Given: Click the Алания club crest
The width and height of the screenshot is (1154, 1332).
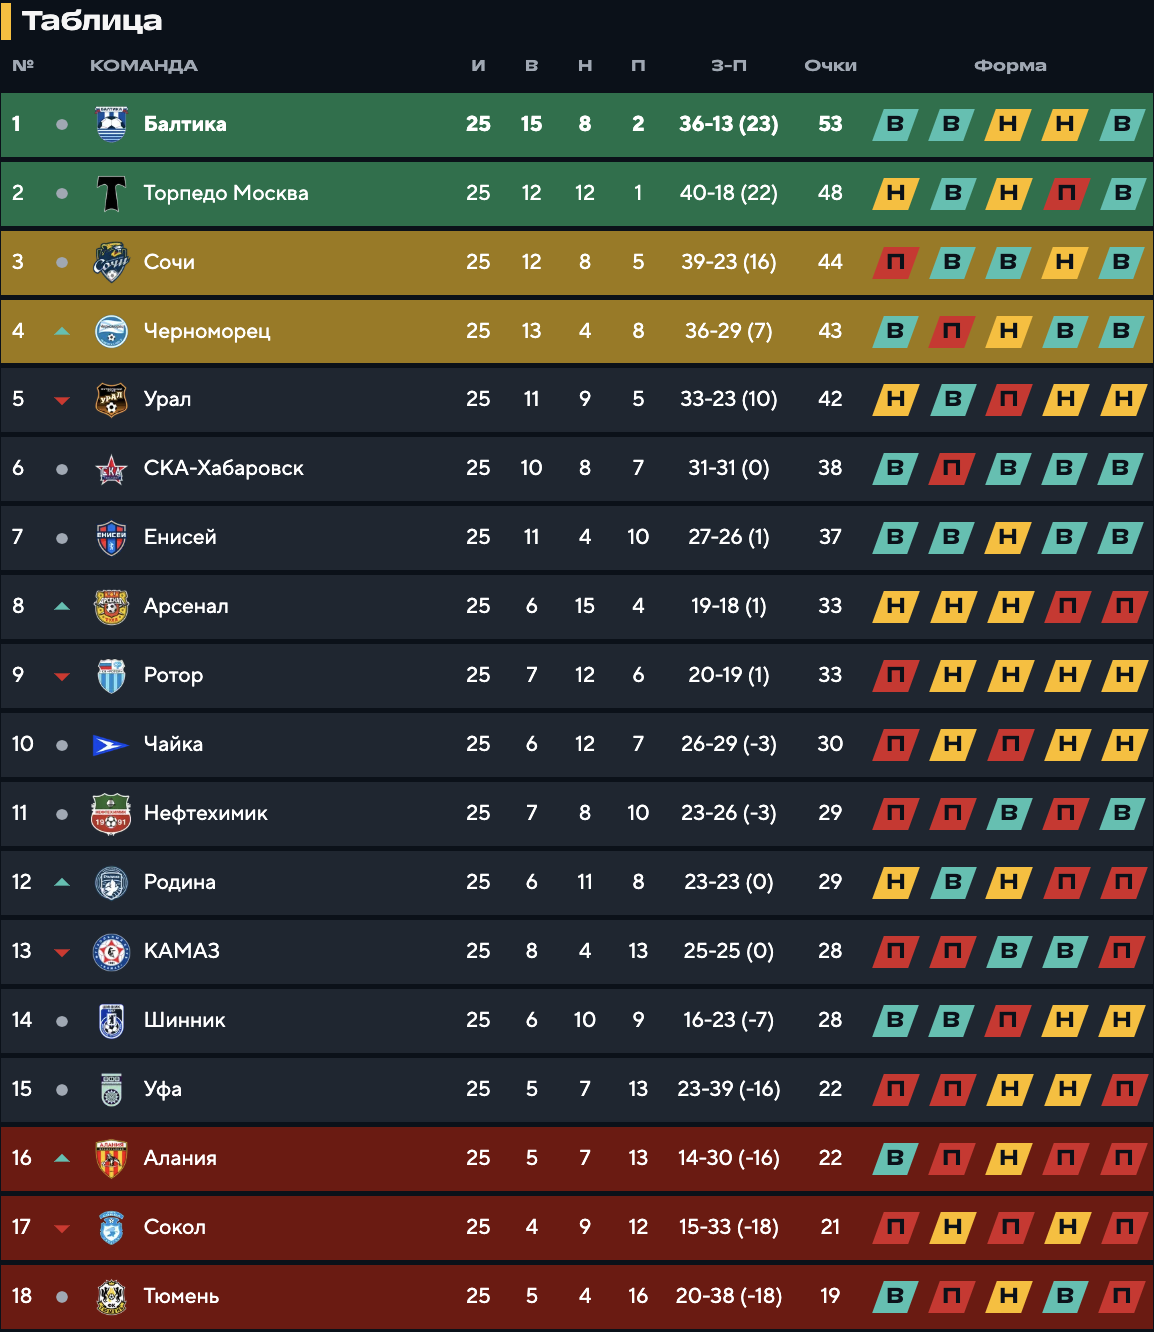Looking at the screenshot, I should point(111,1158).
